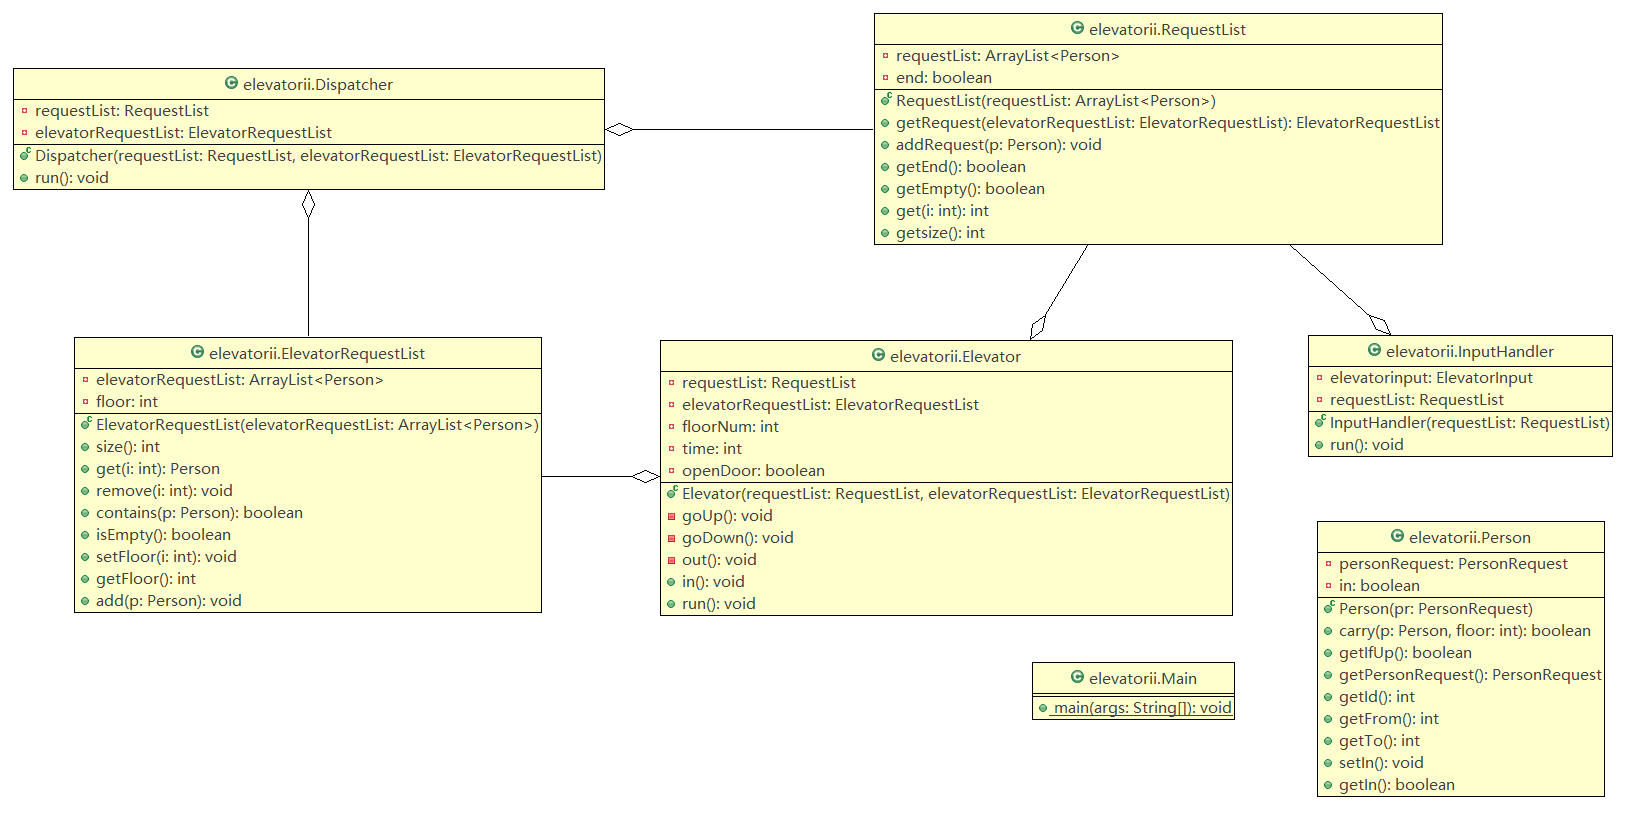
Task: Click the getIfUp(): boolean method
Action: [1405, 653]
